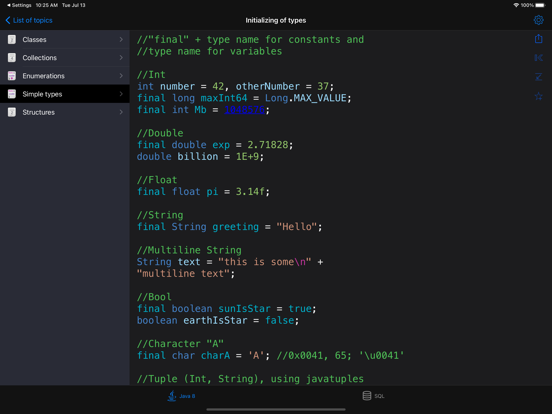Screen dimensions: 552x414
Task: Click the Collections document icon
Action: point(12,57)
